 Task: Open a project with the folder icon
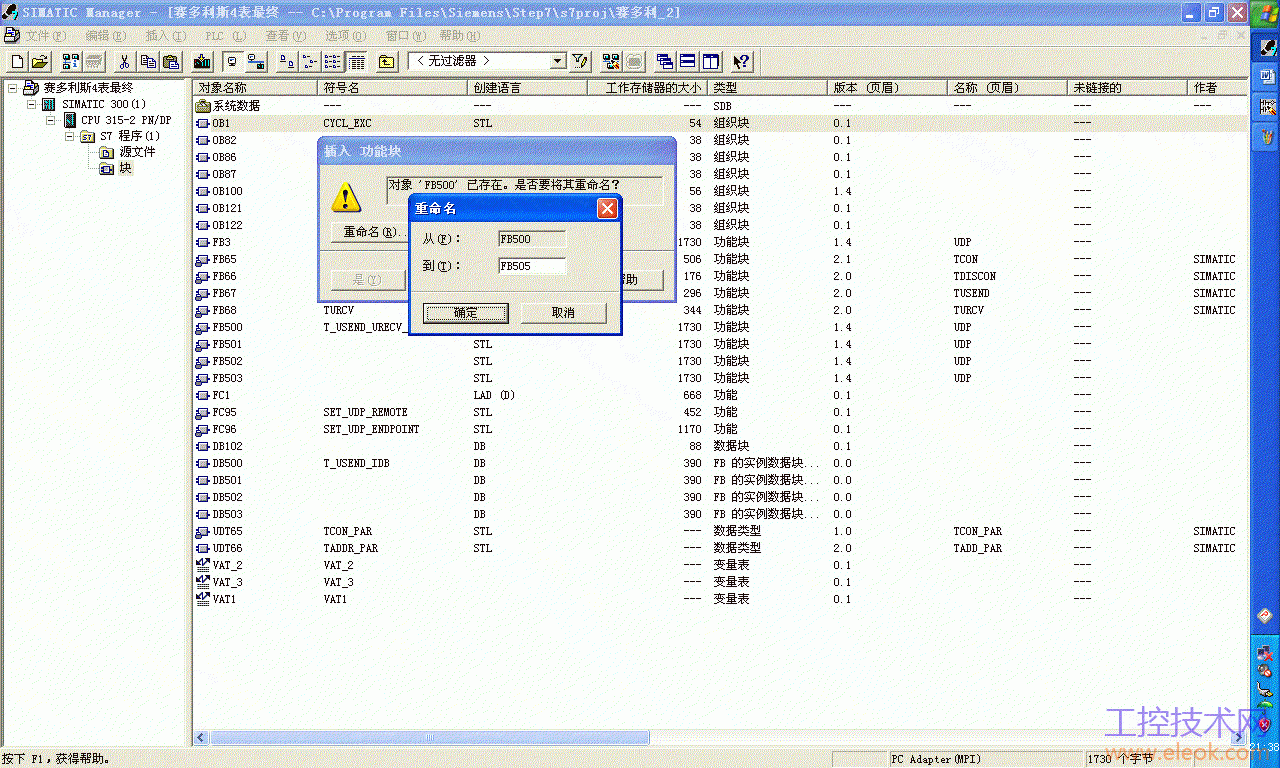40,62
